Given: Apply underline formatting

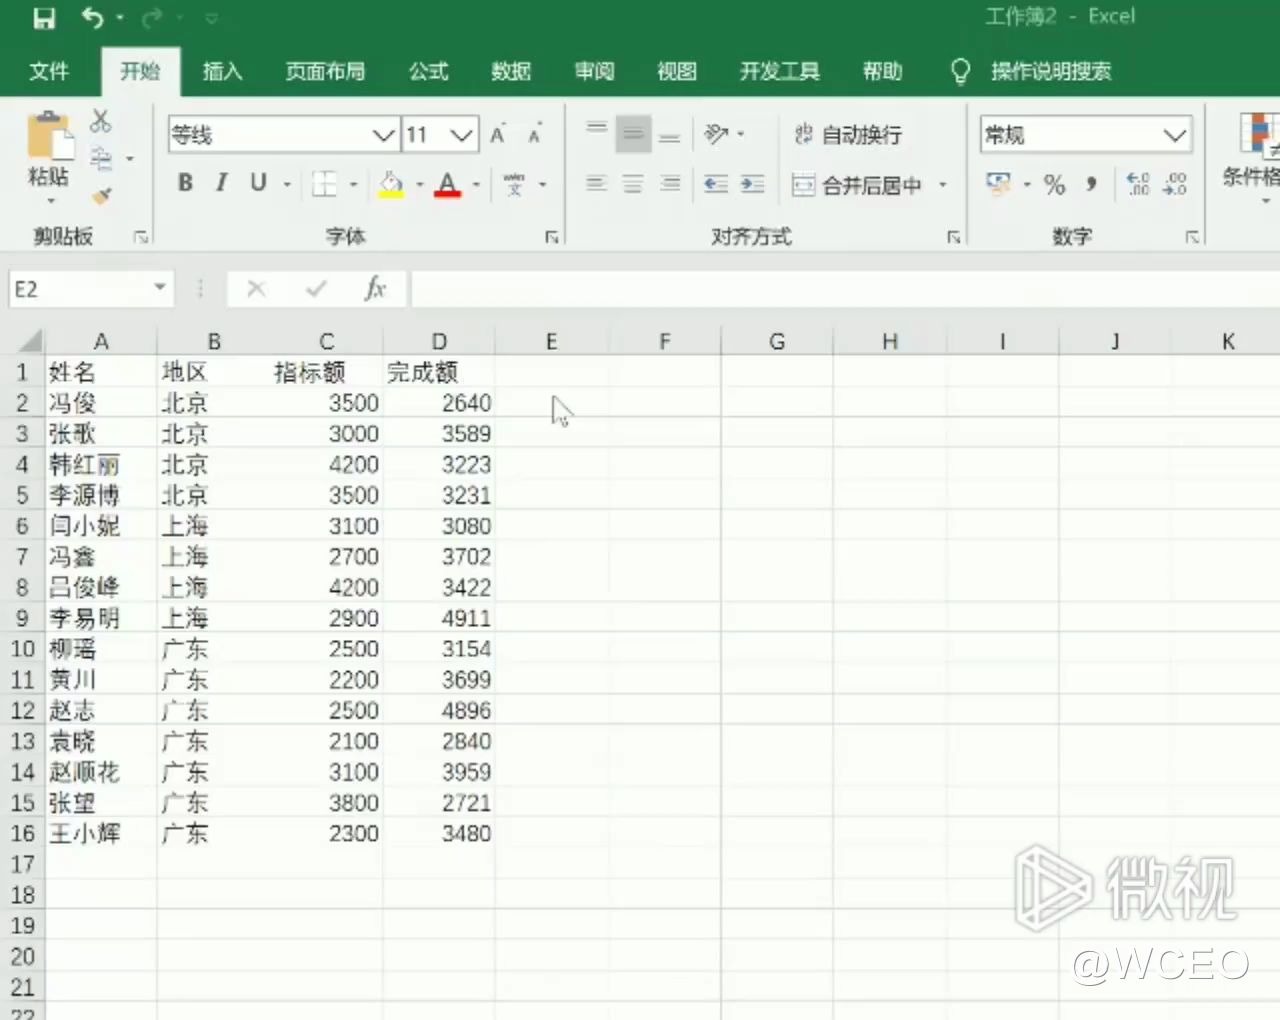Looking at the screenshot, I should (257, 183).
